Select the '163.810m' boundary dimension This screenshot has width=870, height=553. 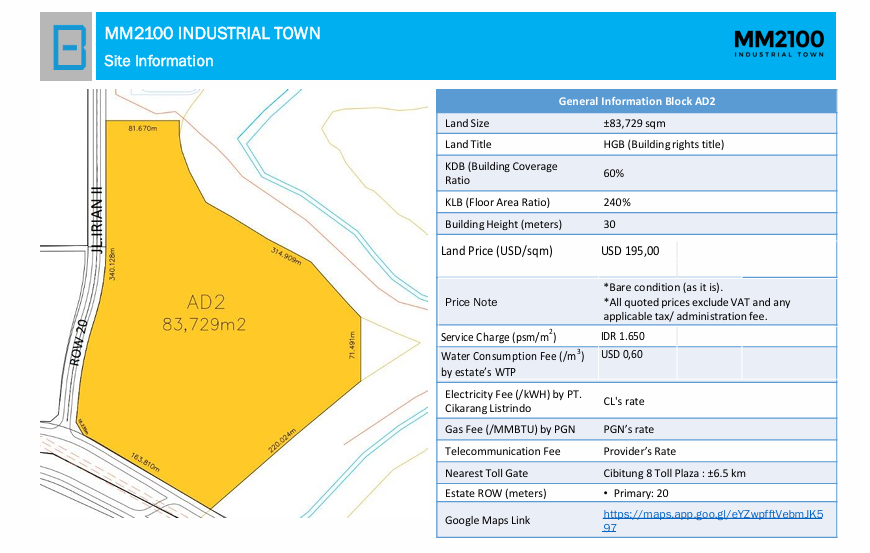click(145, 463)
